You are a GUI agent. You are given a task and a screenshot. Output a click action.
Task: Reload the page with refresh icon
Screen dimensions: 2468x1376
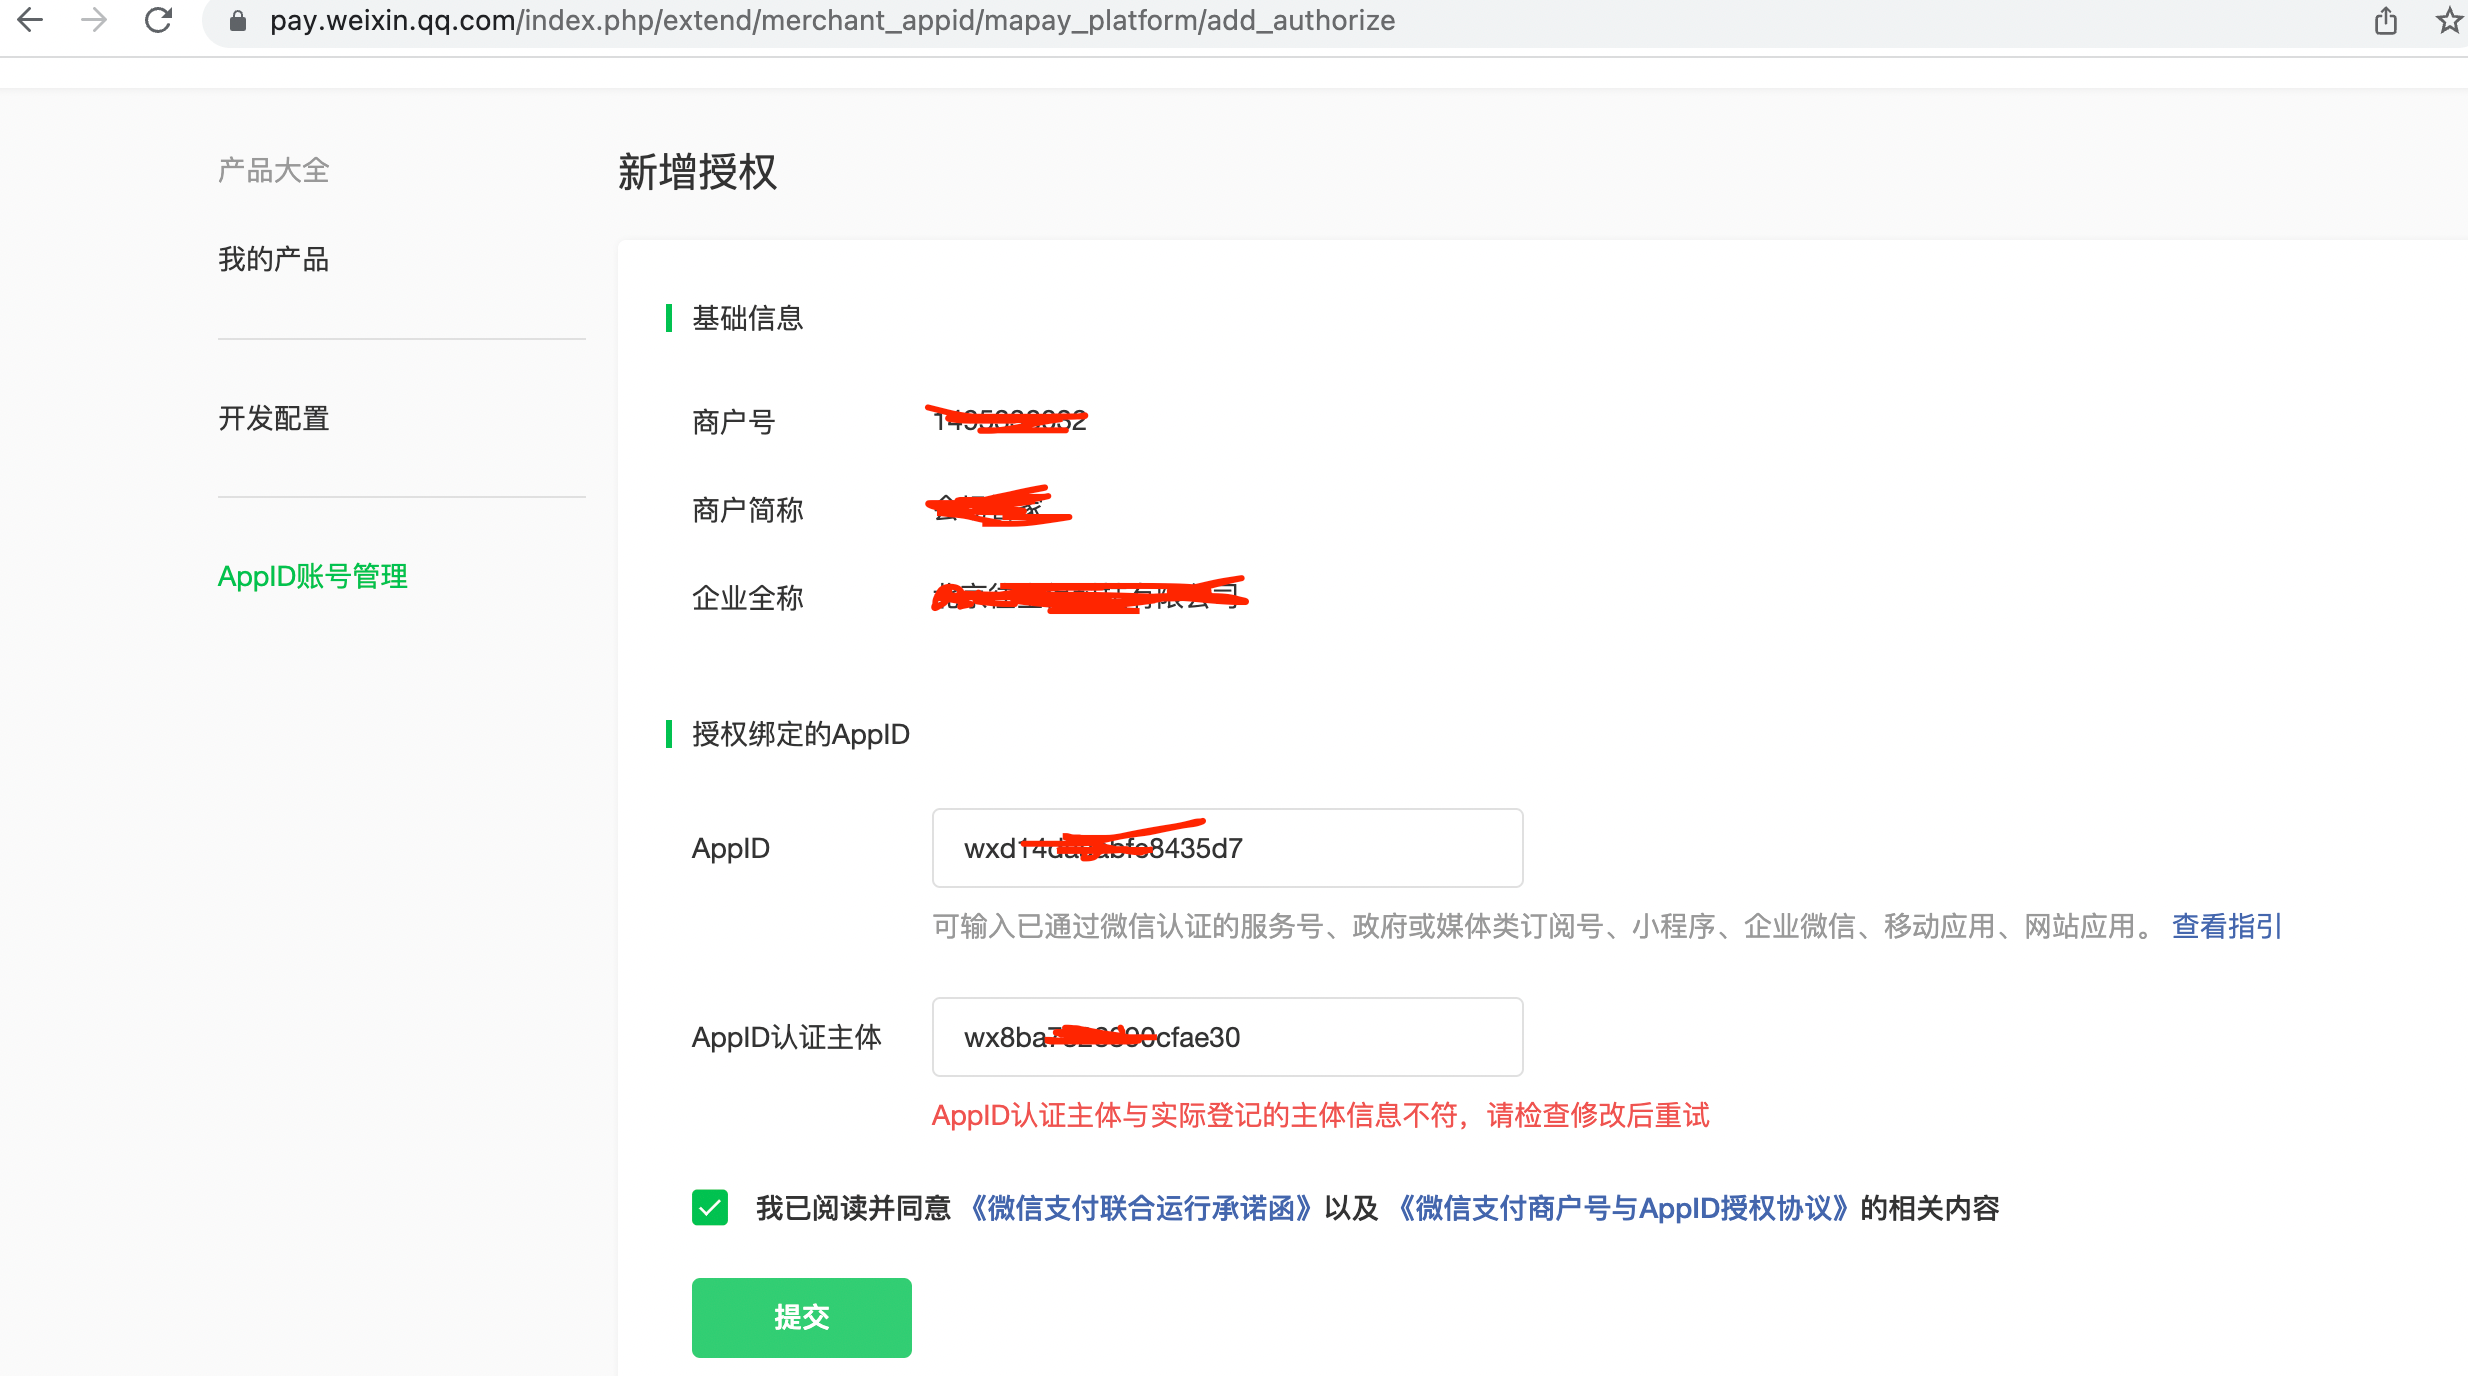(x=158, y=20)
